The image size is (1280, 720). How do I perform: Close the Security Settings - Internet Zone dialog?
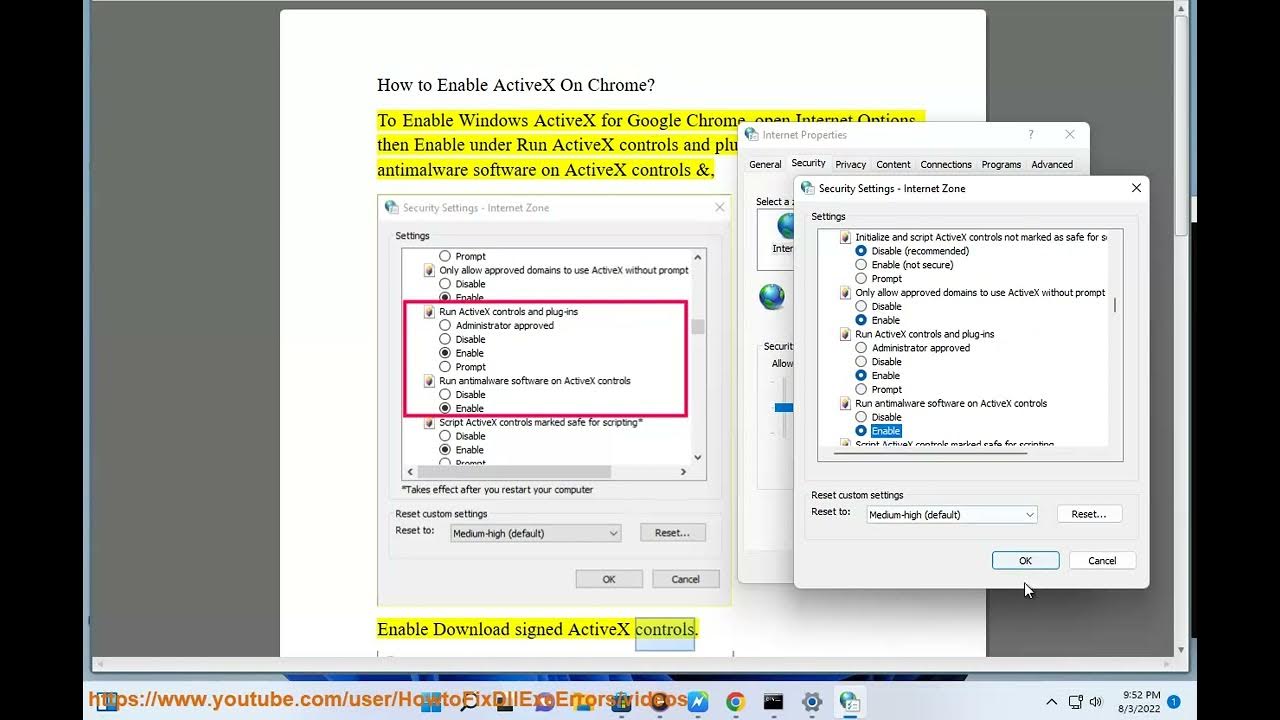pyautogui.click(x=1136, y=188)
